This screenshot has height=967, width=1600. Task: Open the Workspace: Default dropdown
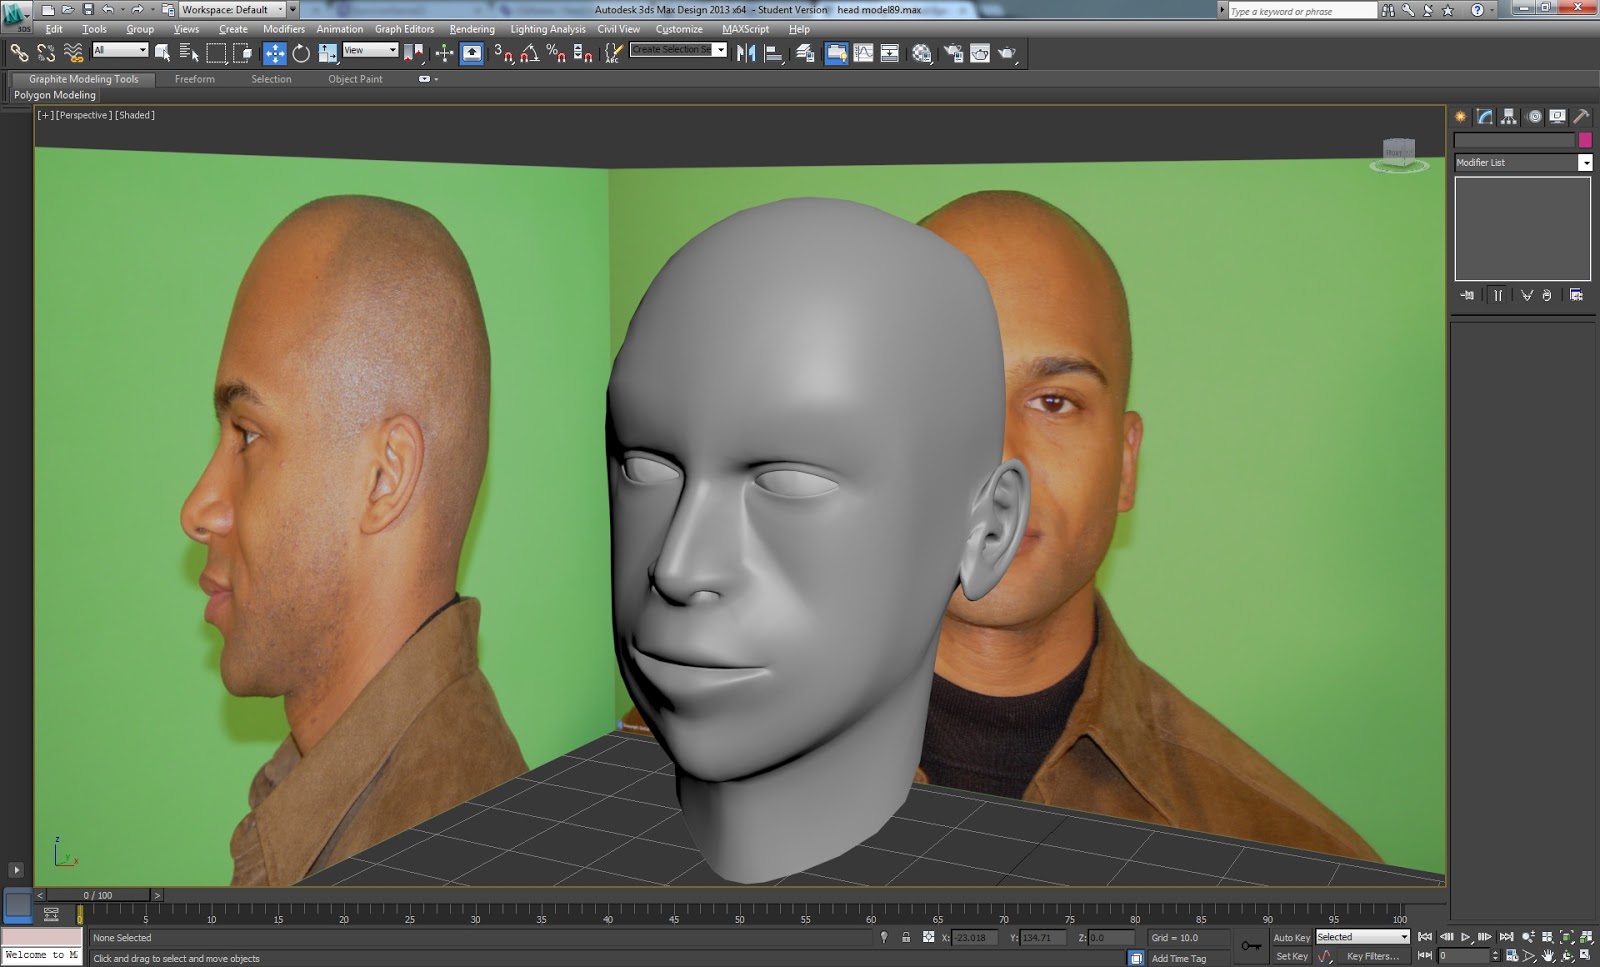pyautogui.click(x=230, y=10)
